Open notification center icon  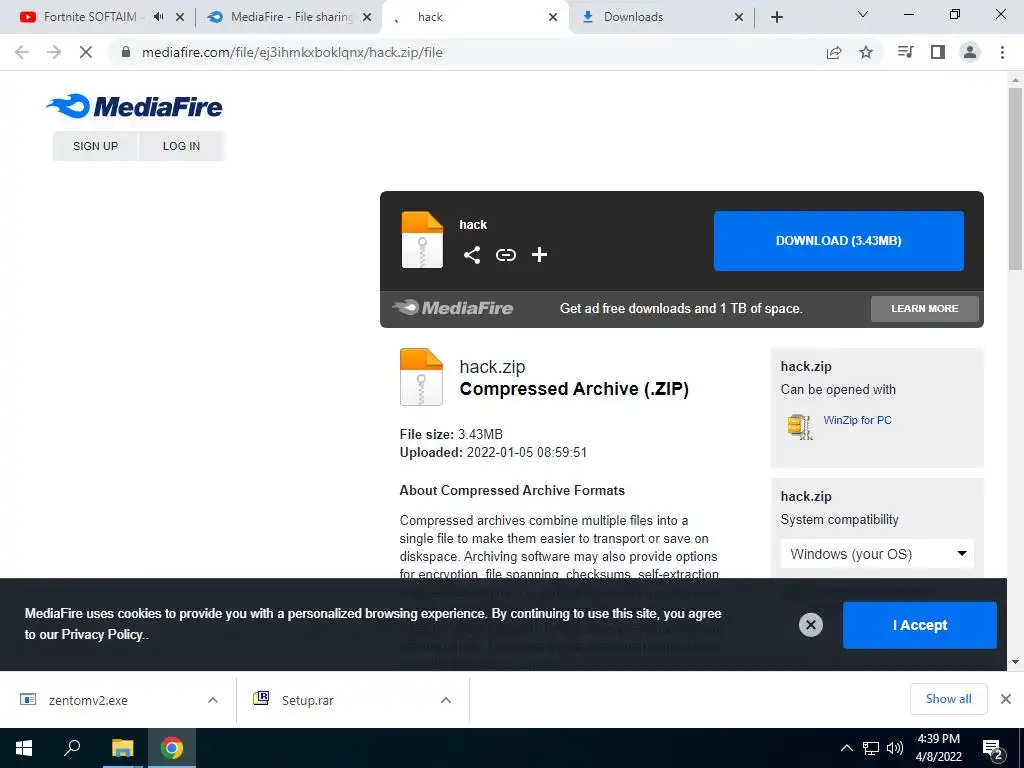tap(993, 749)
